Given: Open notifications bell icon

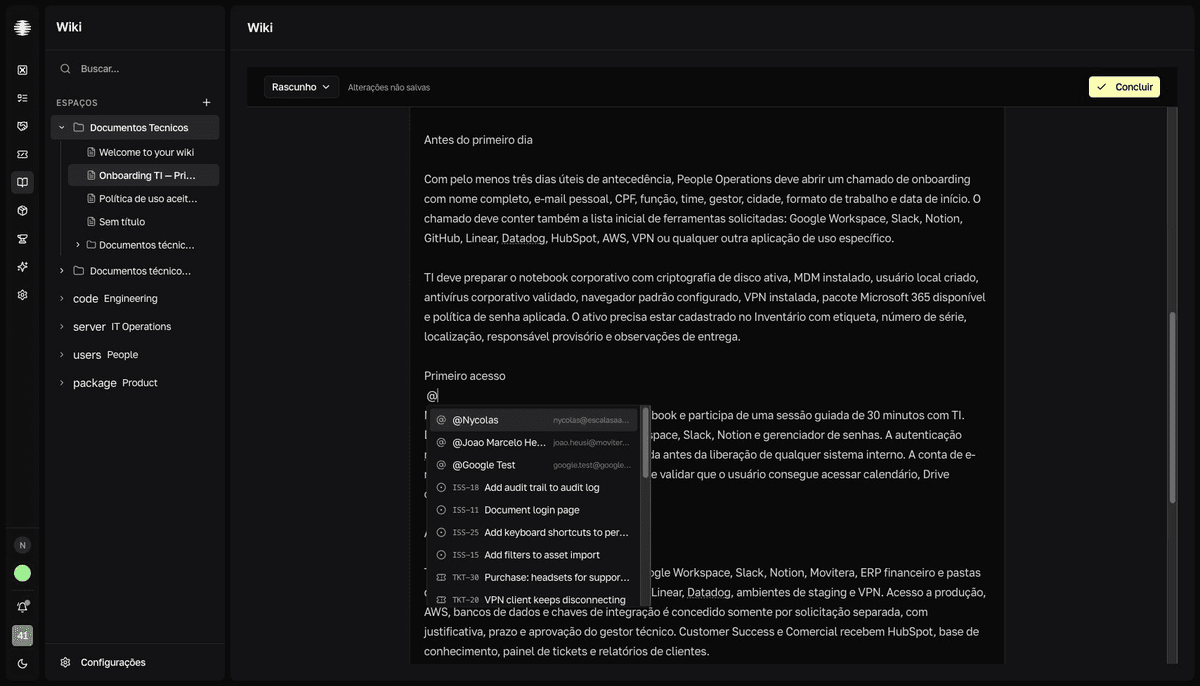Looking at the screenshot, I should (x=22, y=606).
